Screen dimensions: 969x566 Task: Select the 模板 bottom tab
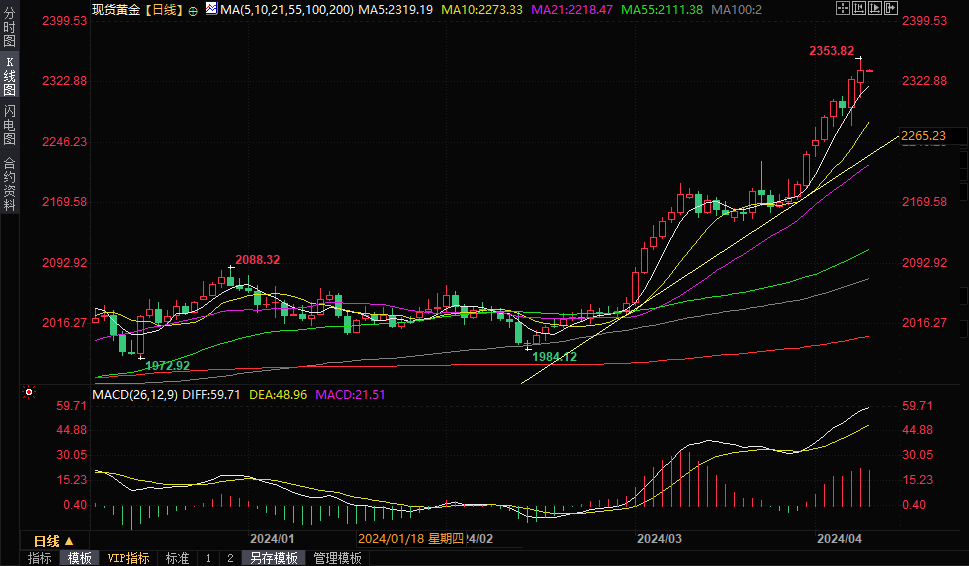point(79,558)
